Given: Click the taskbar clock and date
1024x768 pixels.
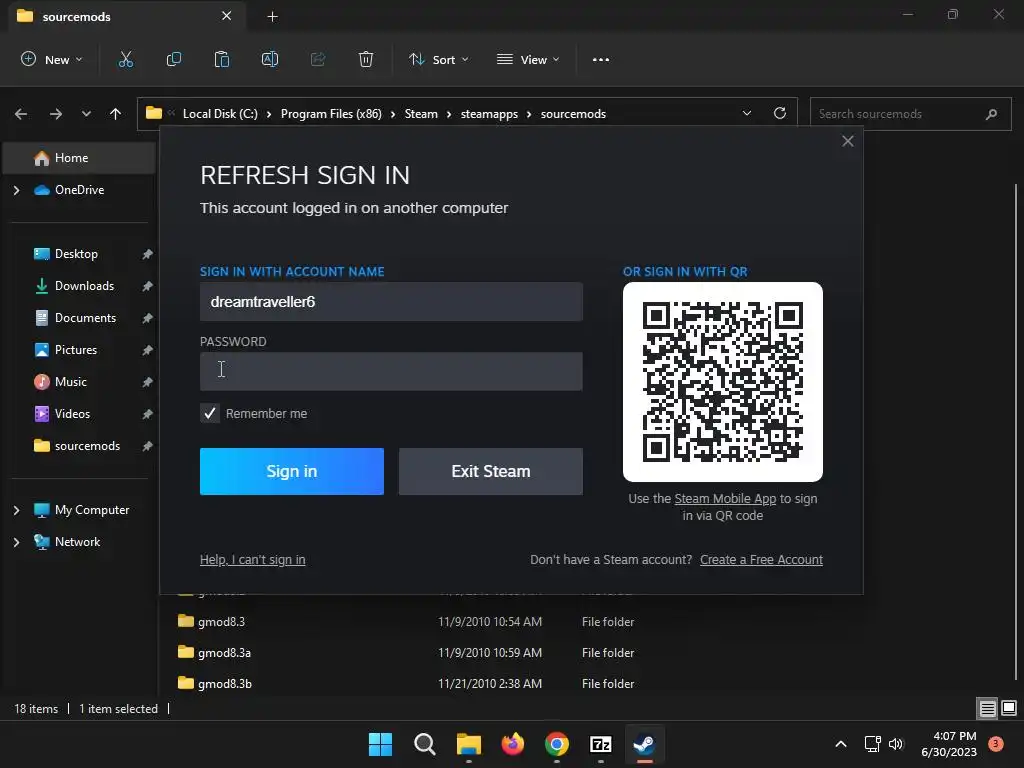Looking at the screenshot, I should click(949, 744).
